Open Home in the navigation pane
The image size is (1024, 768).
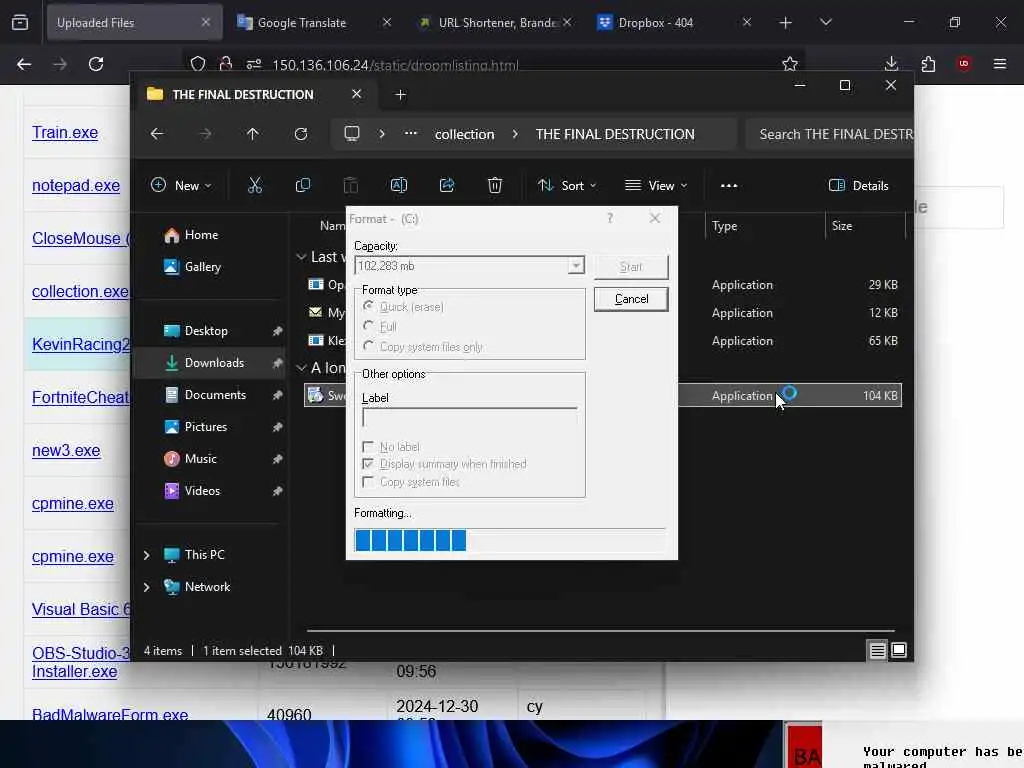pos(210,235)
